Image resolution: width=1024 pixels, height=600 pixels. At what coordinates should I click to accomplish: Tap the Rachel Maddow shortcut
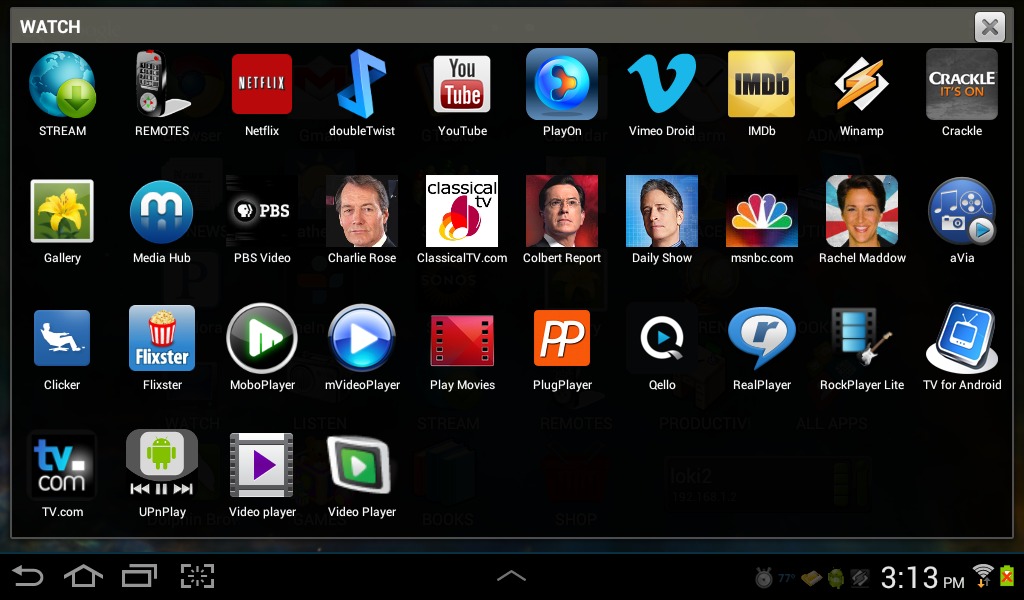(x=861, y=211)
